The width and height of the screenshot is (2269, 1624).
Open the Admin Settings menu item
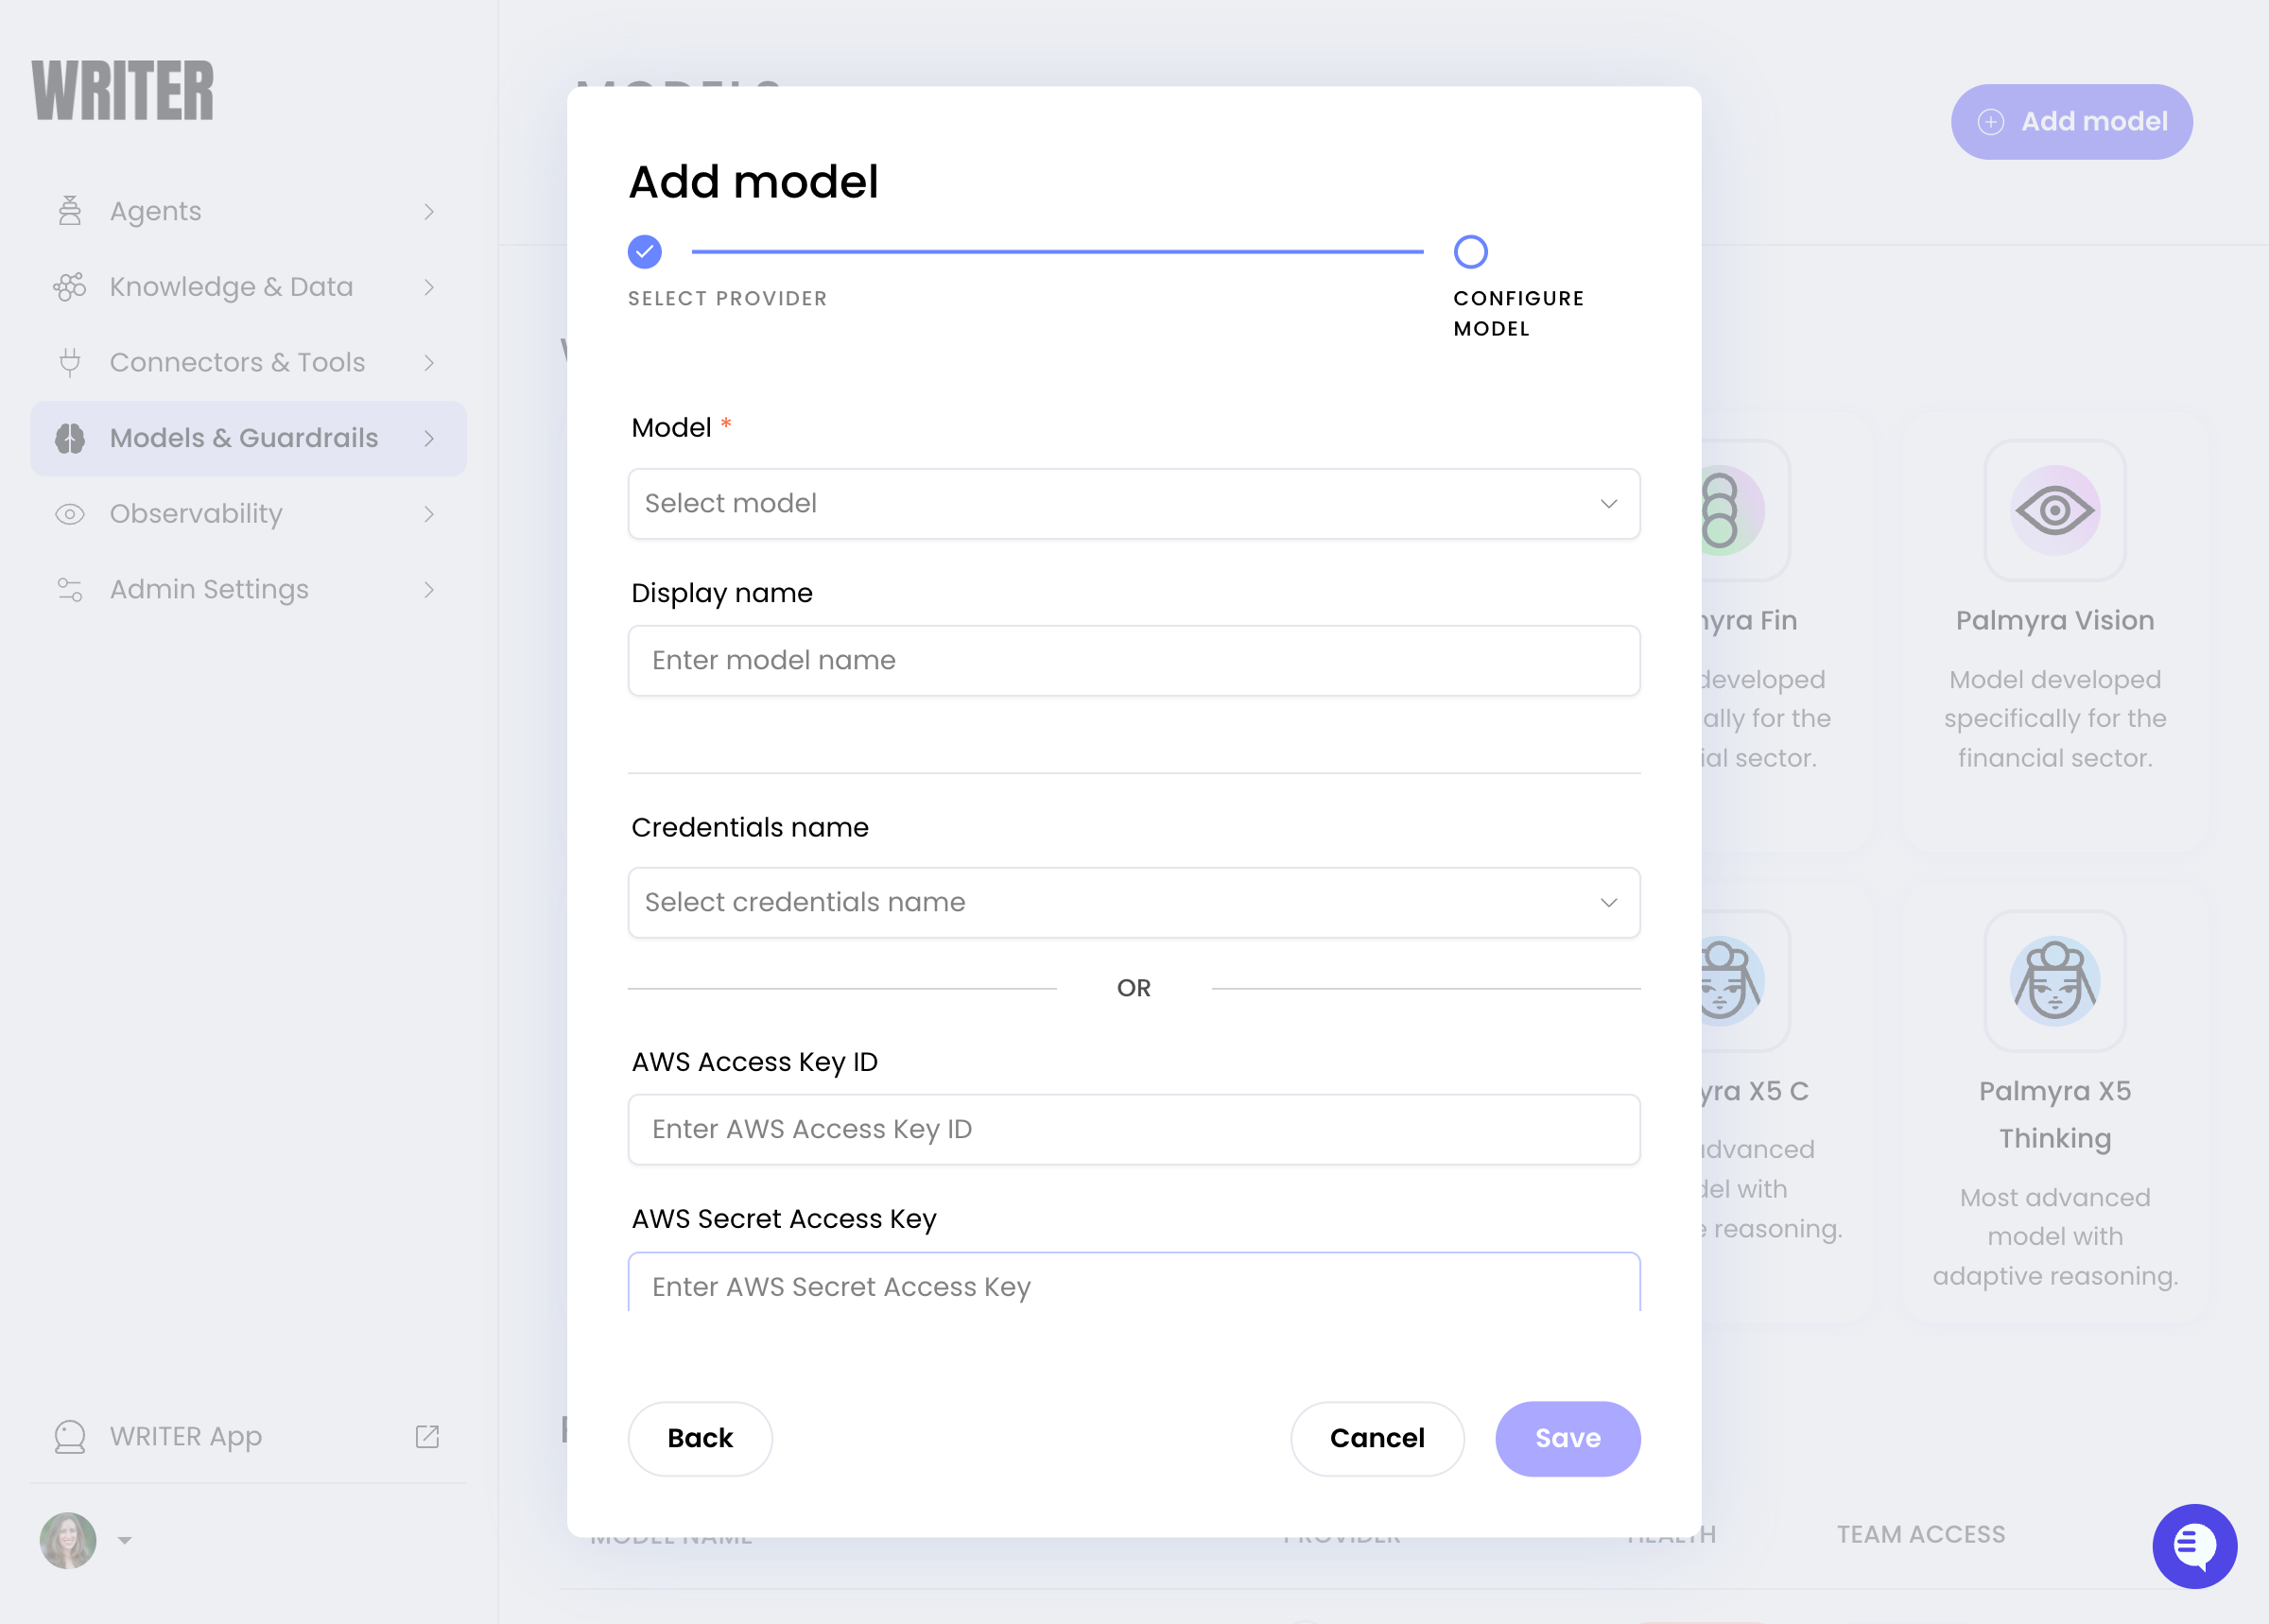[x=209, y=589]
